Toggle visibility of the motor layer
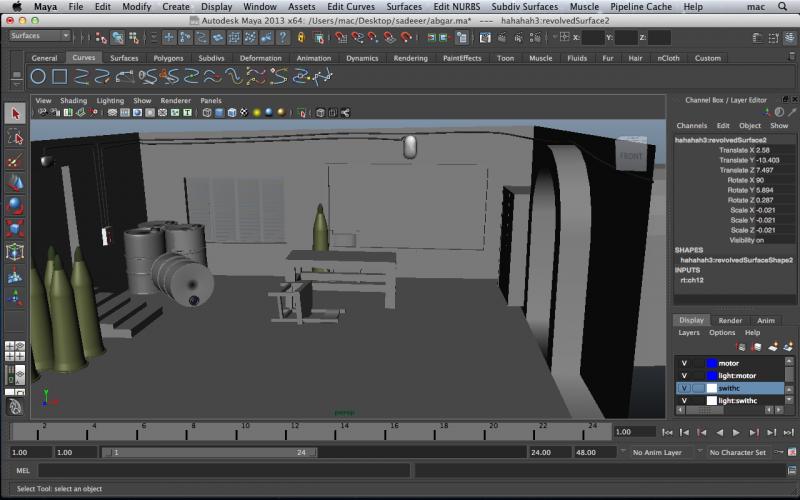 684,363
